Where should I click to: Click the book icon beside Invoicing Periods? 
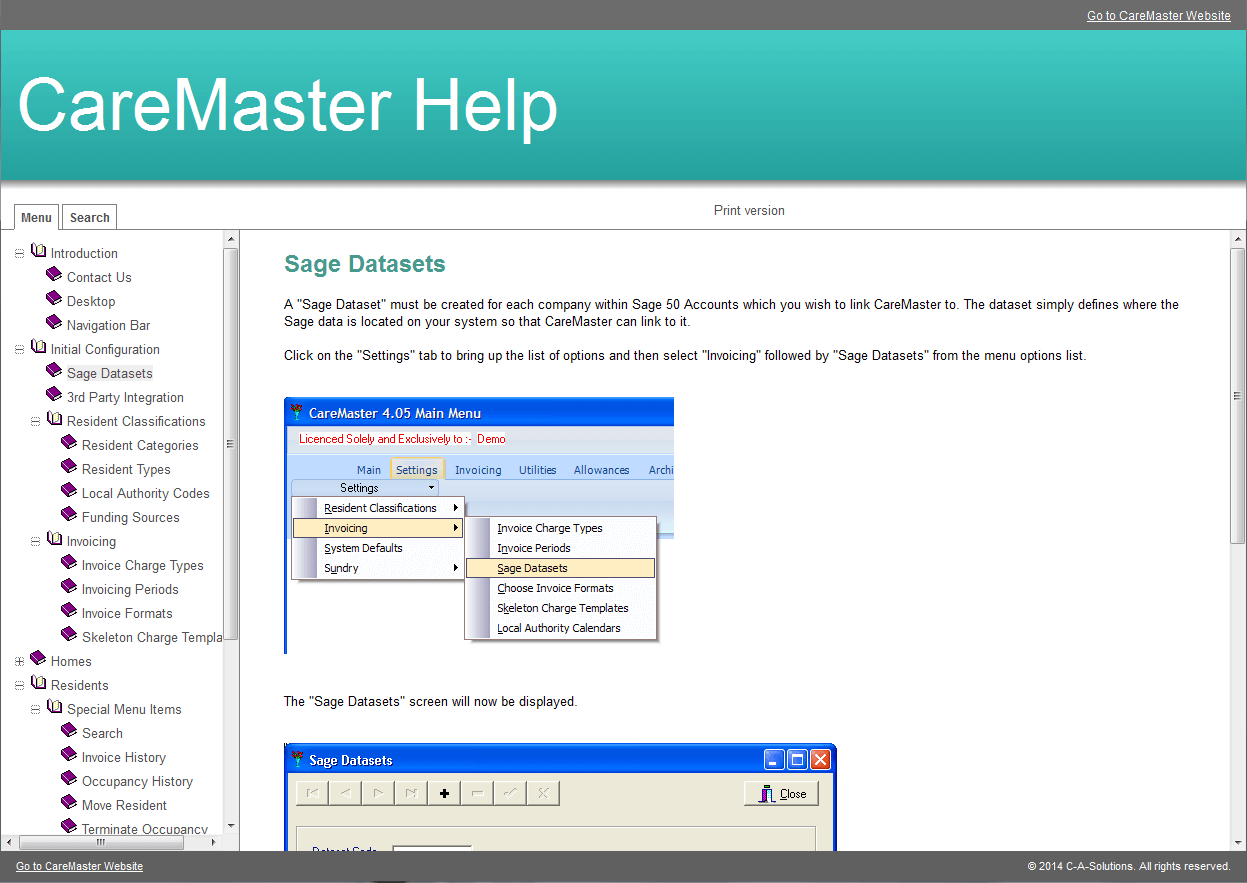(x=69, y=587)
